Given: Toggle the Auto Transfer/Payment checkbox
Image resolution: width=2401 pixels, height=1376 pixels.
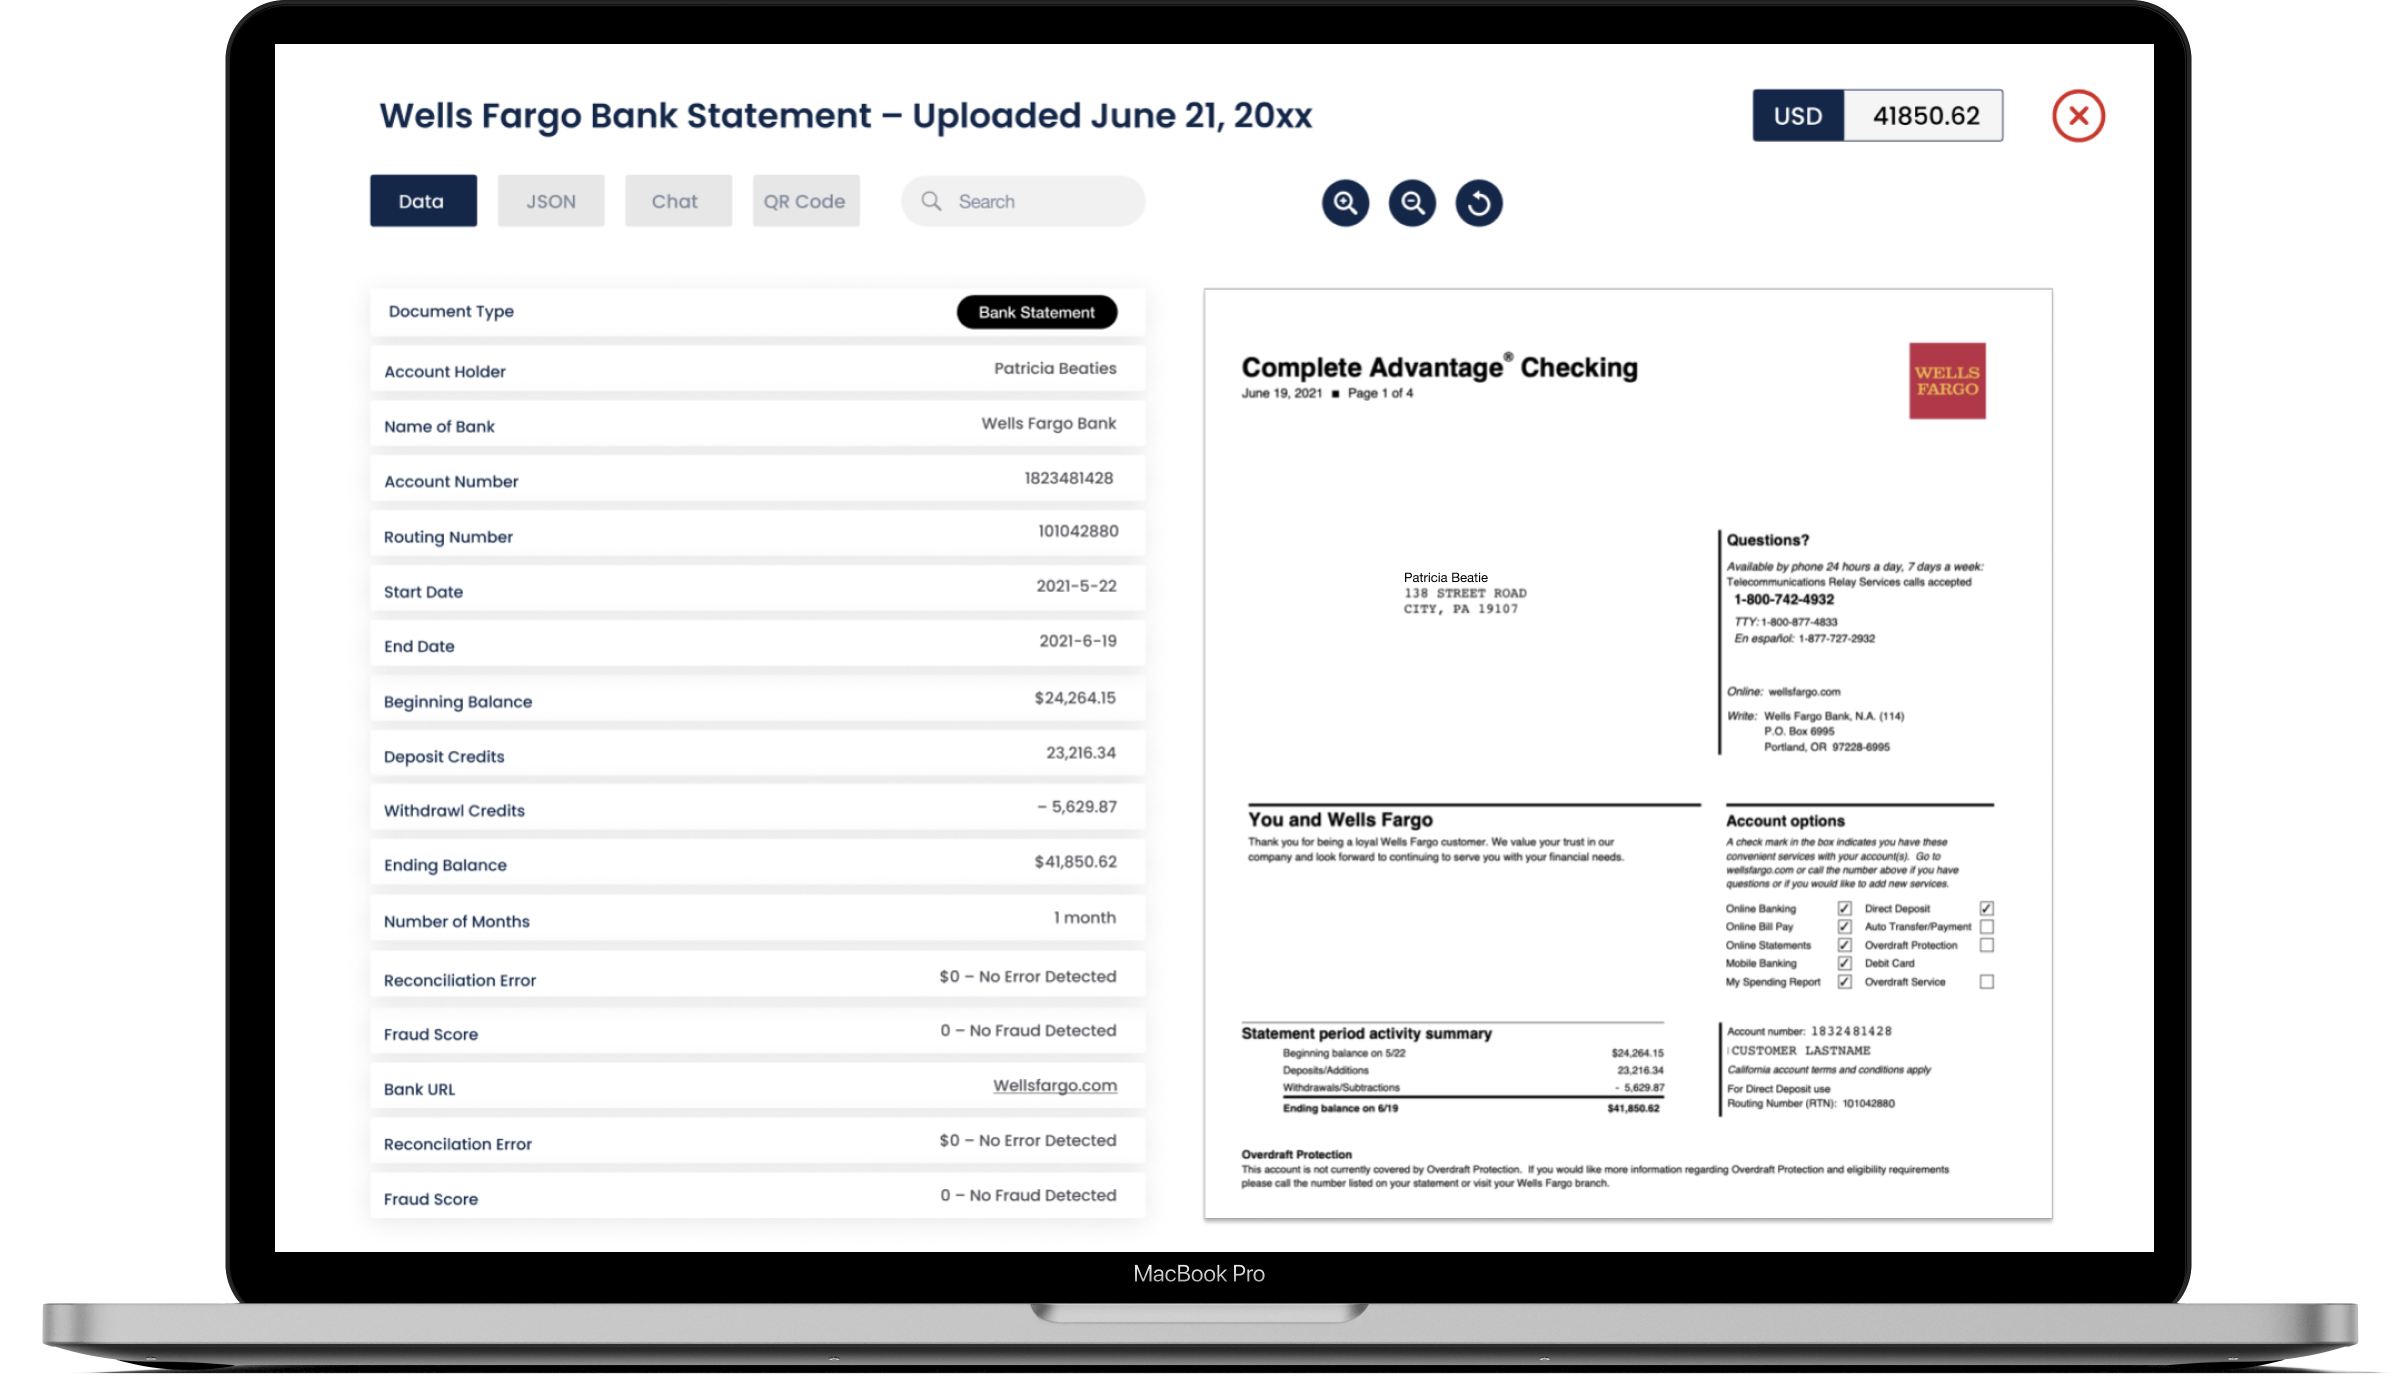Looking at the screenshot, I should [1986, 927].
